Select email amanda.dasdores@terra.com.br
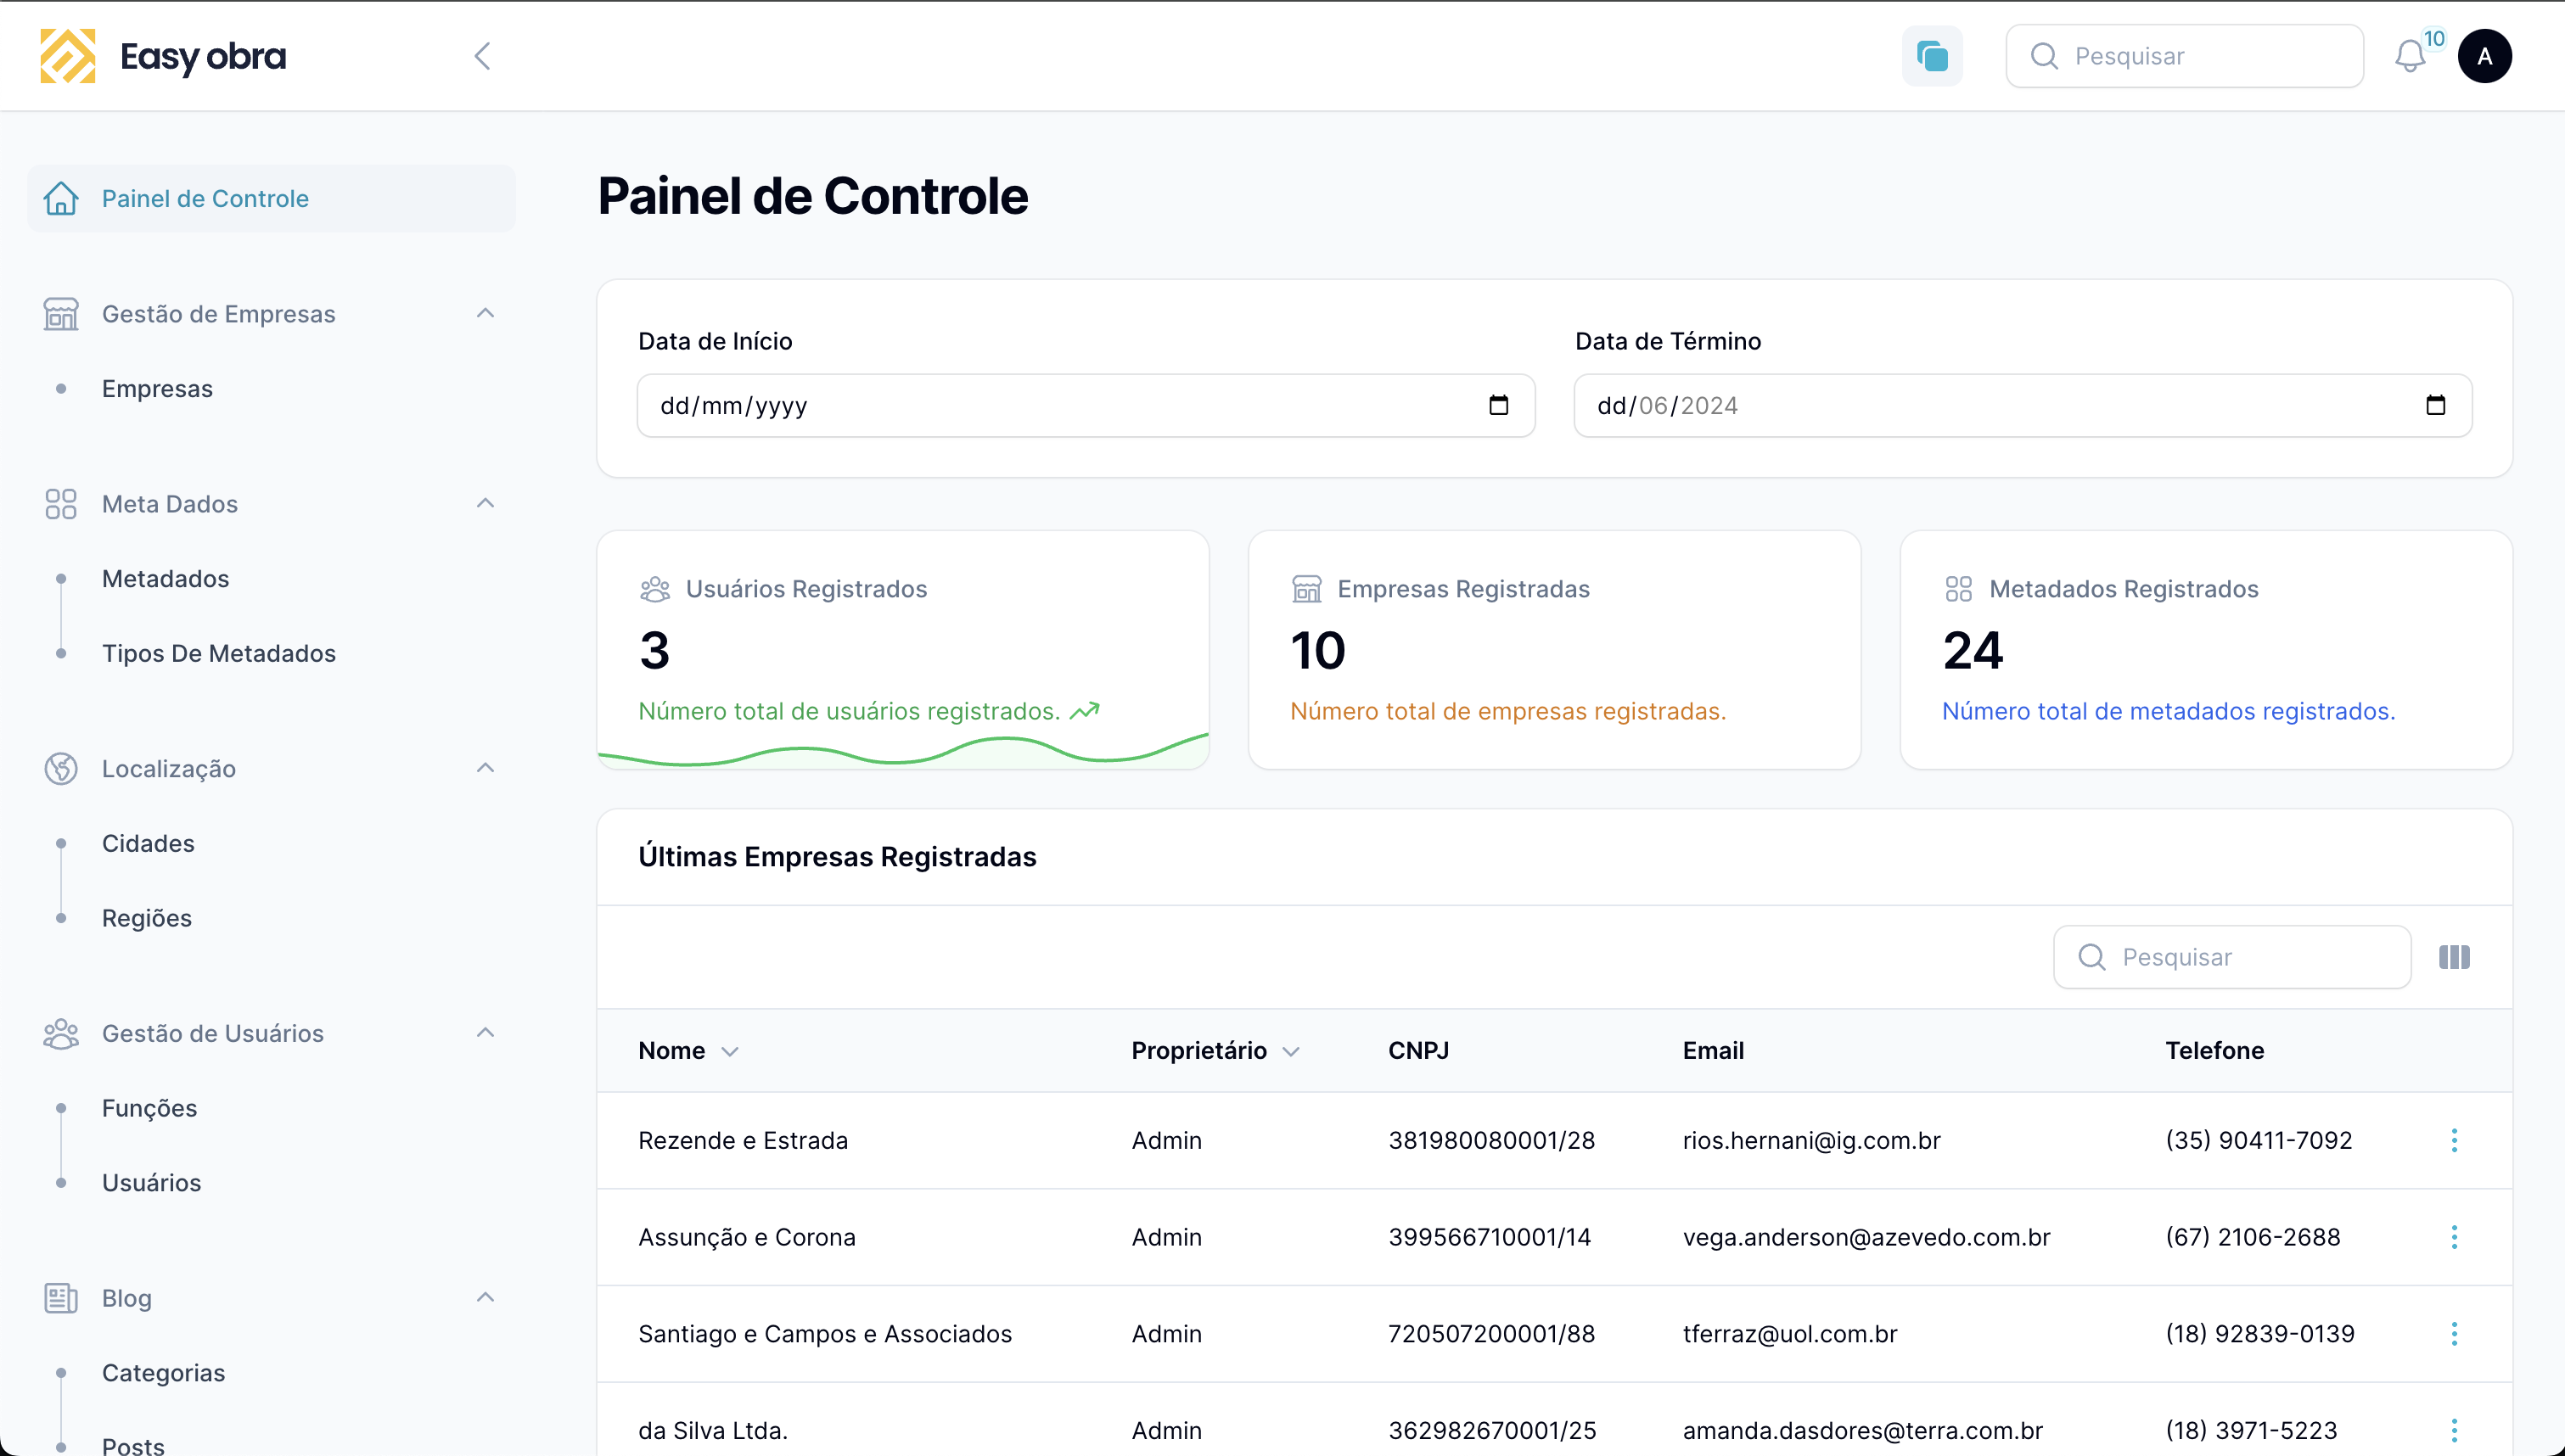Image resolution: width=2565 pixels, height=1456 pixels. click(1862, 1431)
